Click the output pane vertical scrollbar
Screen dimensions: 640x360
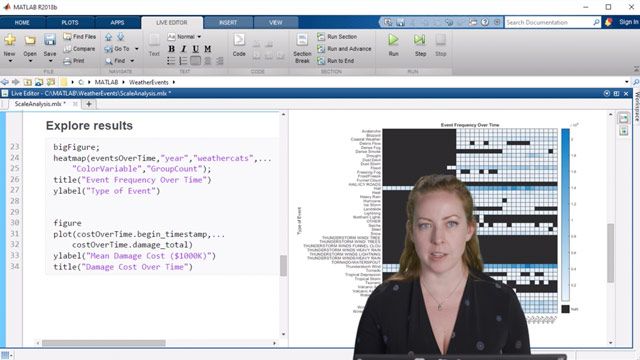[611, 253]
